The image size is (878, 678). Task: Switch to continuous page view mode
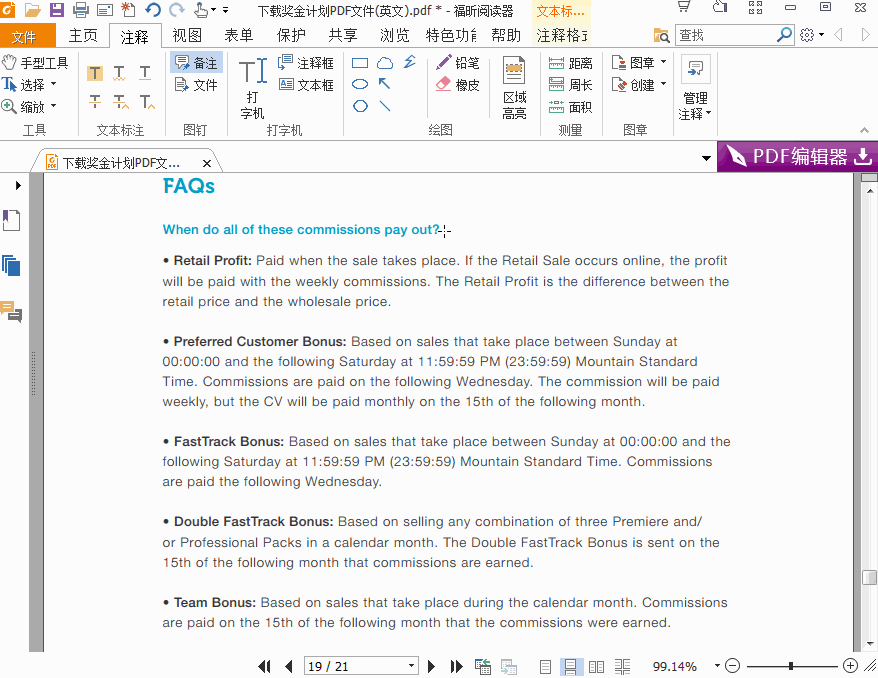pos(570,666)
